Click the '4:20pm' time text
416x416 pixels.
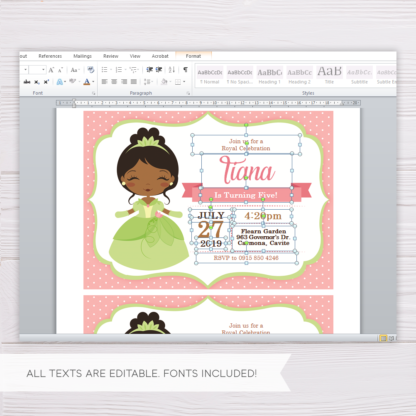tap(263, 216)
